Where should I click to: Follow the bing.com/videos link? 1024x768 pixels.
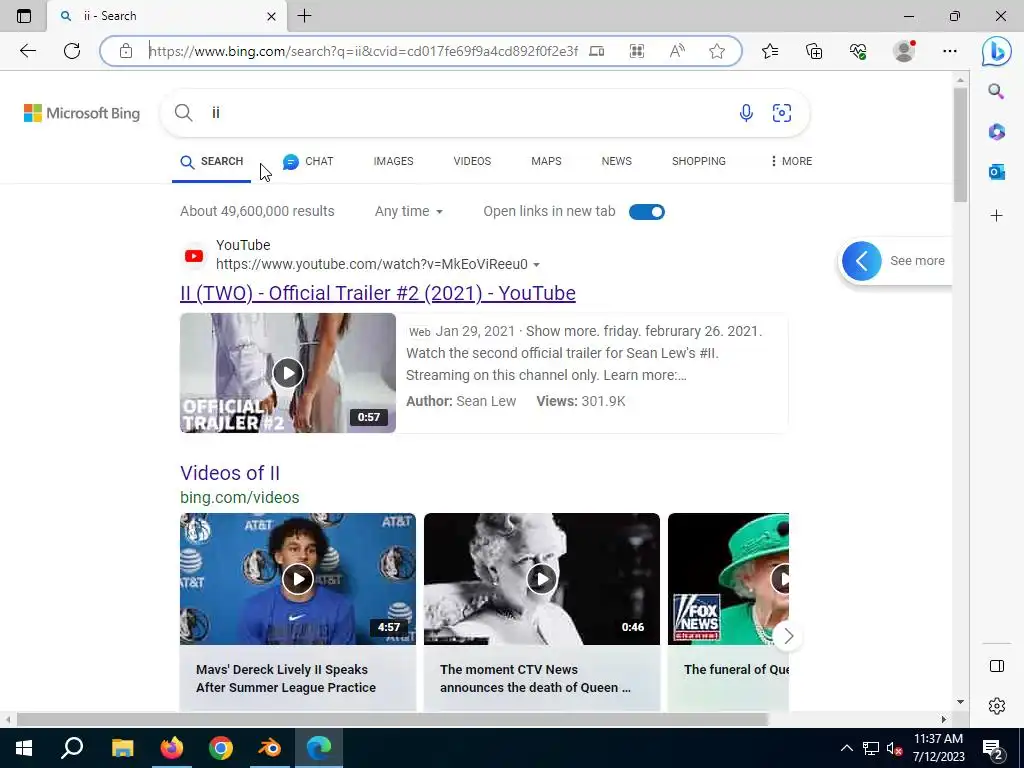(x=240, y=498)
